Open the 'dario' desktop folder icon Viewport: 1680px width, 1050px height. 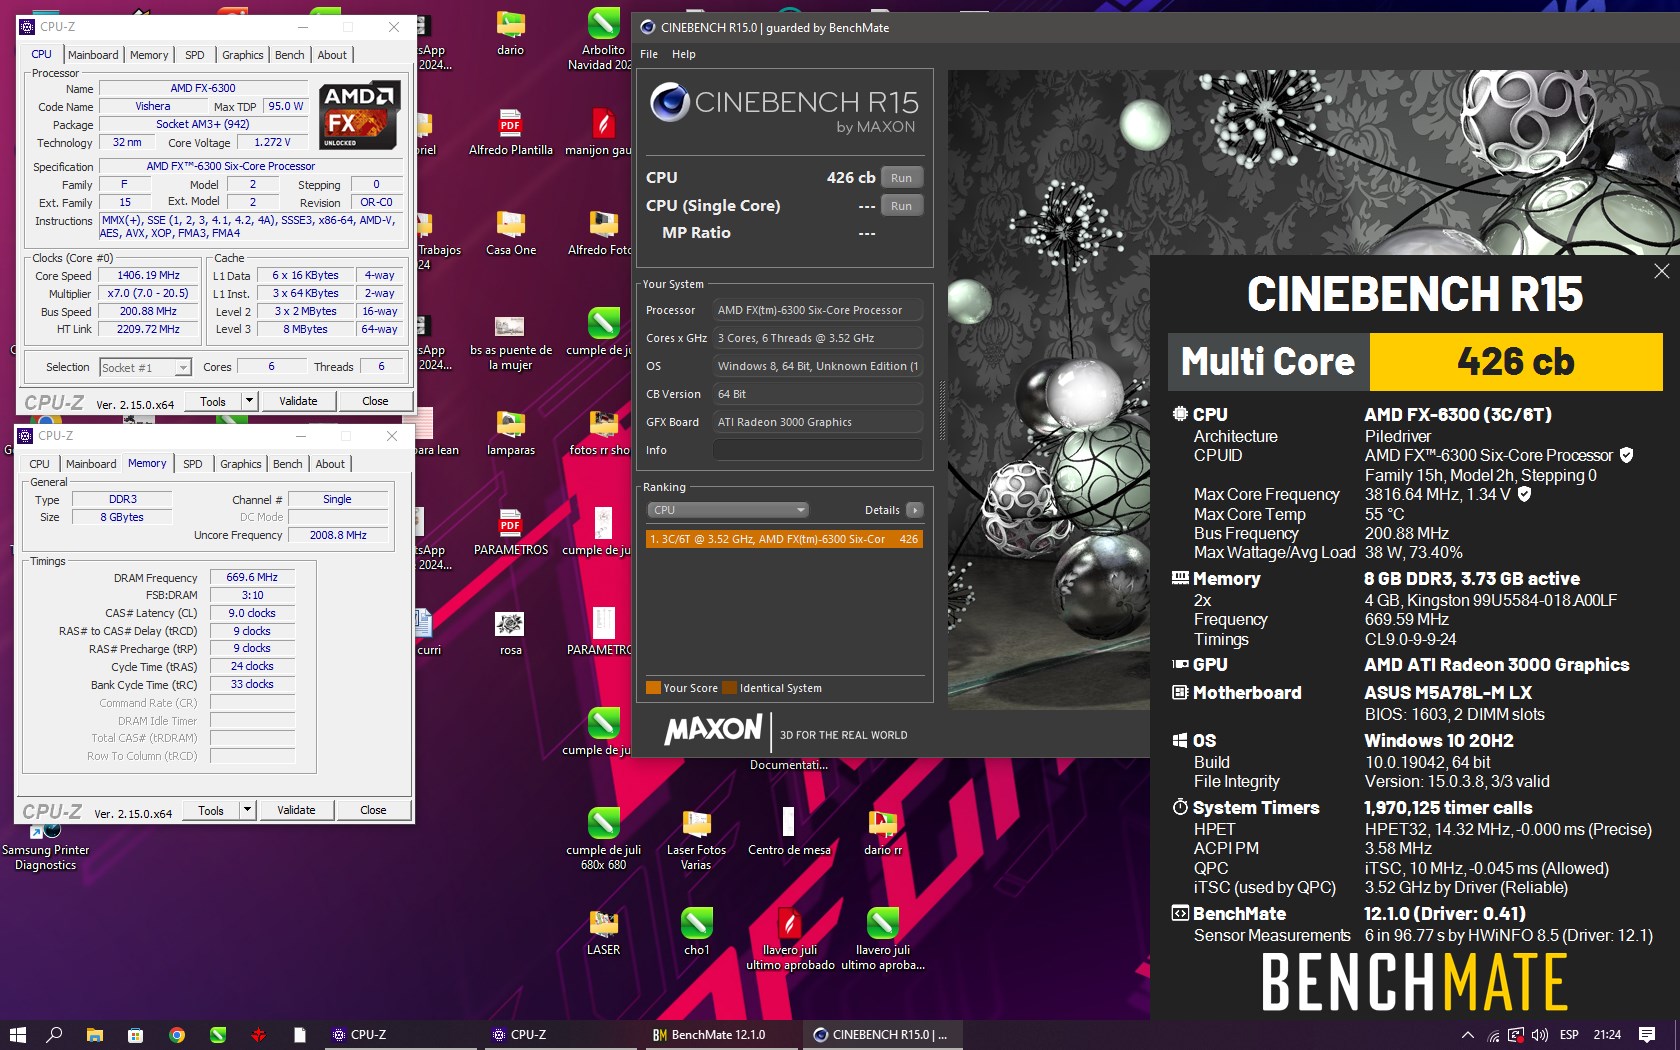(x=510, y=31)
